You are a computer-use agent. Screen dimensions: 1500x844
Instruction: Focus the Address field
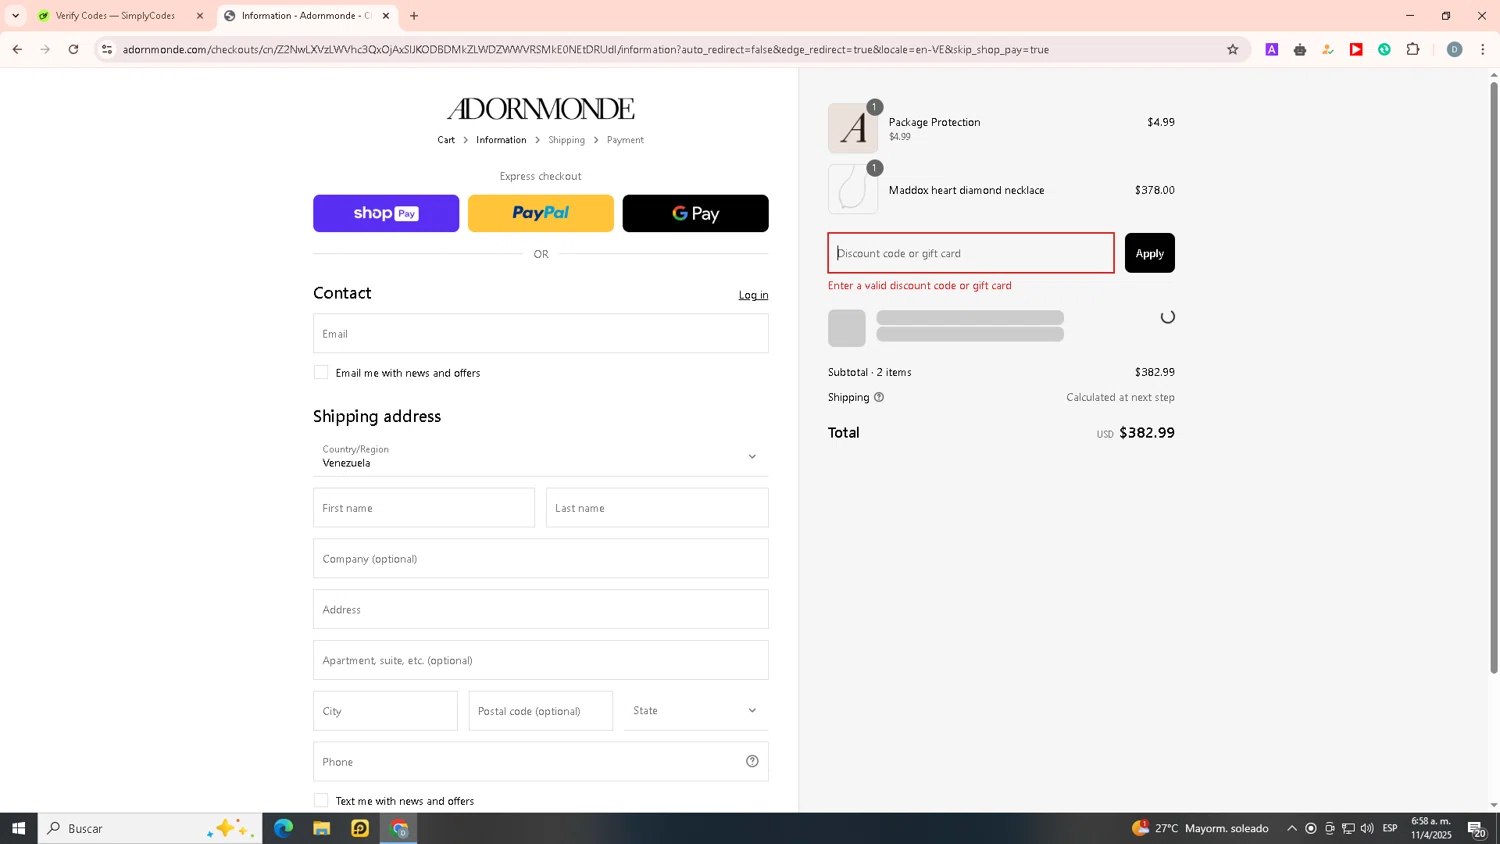click(x=541, y=609)
